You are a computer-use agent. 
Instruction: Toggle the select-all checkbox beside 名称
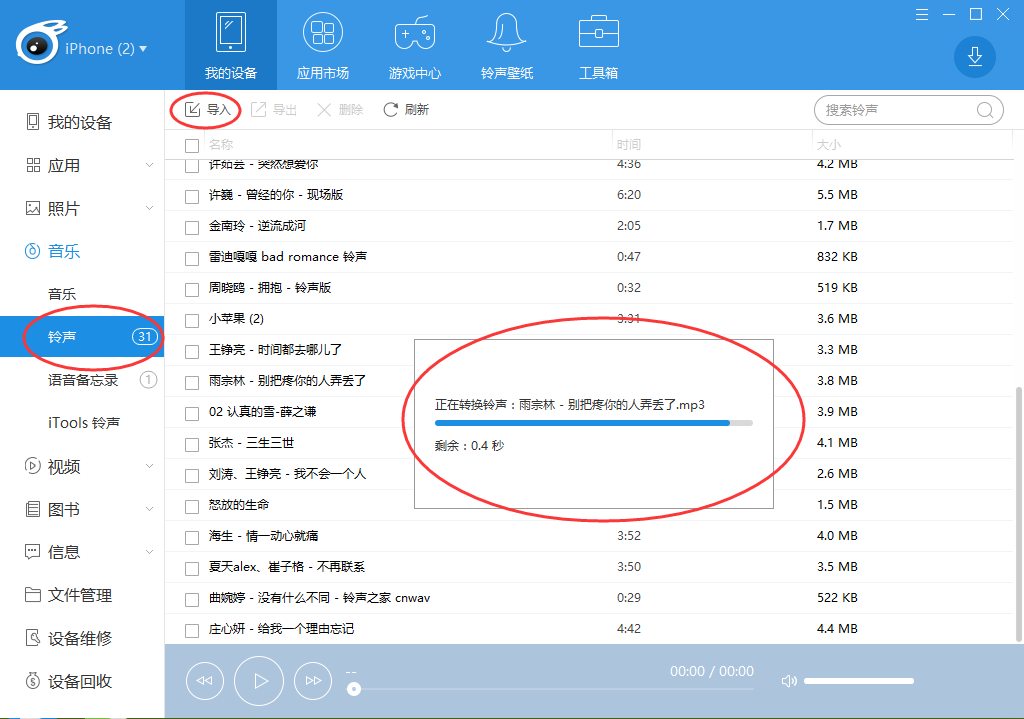[192, 145]
